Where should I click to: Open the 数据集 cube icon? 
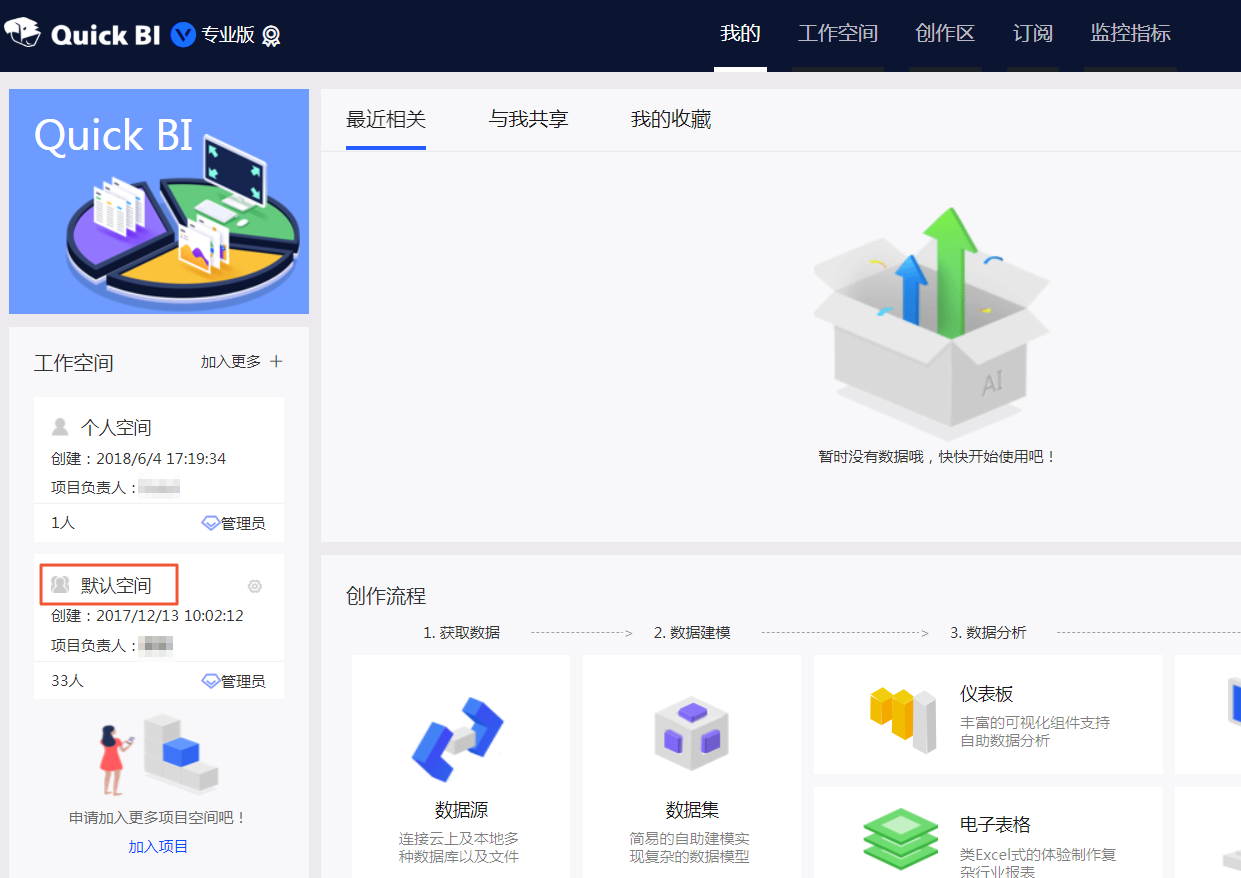point(691,733)
